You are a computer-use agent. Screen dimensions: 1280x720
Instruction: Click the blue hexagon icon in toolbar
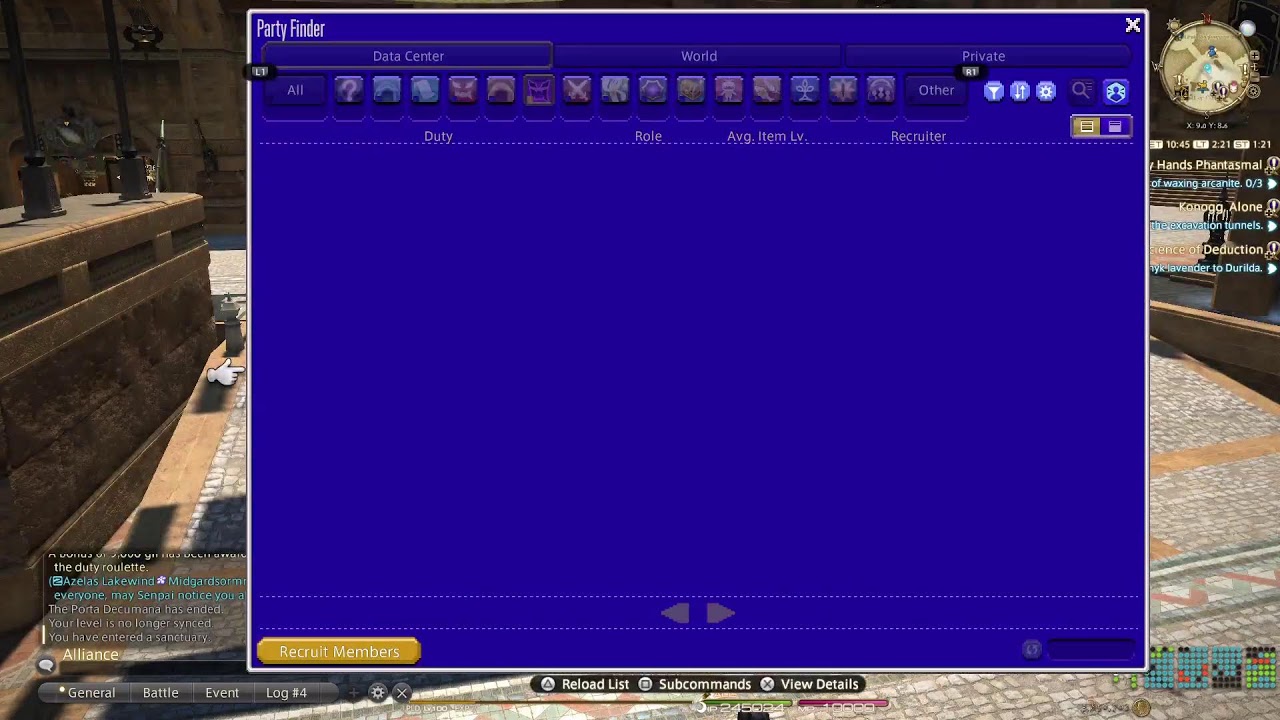1116,92
